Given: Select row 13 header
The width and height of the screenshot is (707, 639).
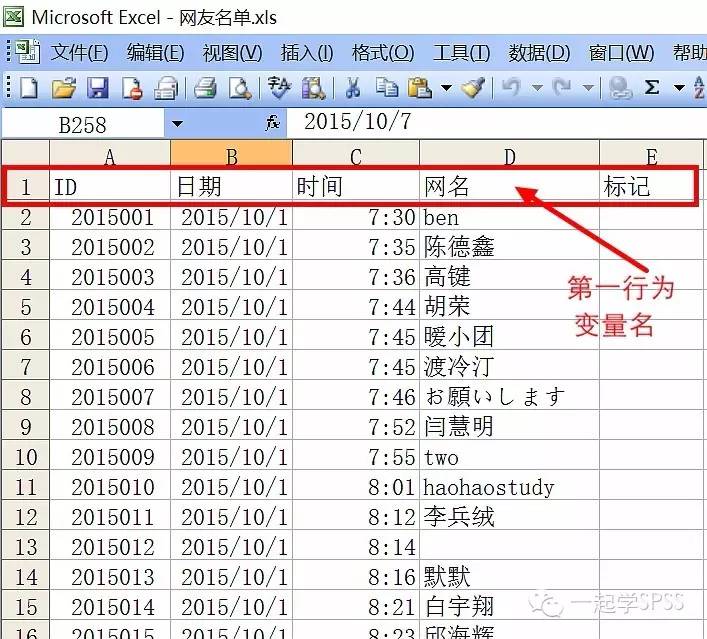Looking at the screenshot, I should pyautogui.click(x=26, y=547).
